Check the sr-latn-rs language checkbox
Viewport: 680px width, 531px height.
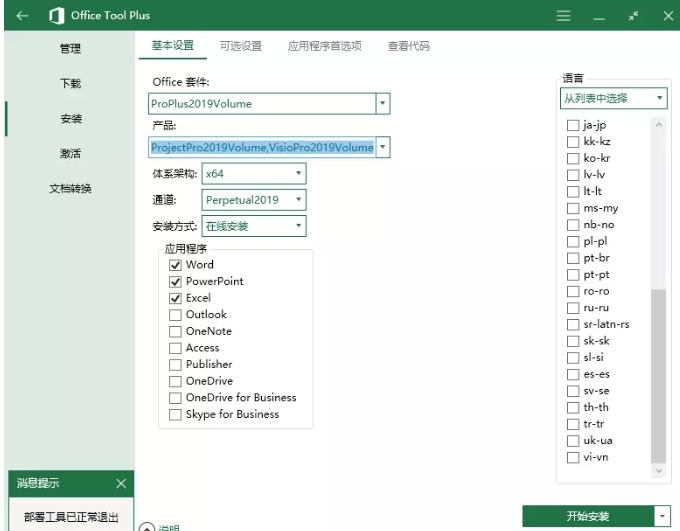(573, 324)
